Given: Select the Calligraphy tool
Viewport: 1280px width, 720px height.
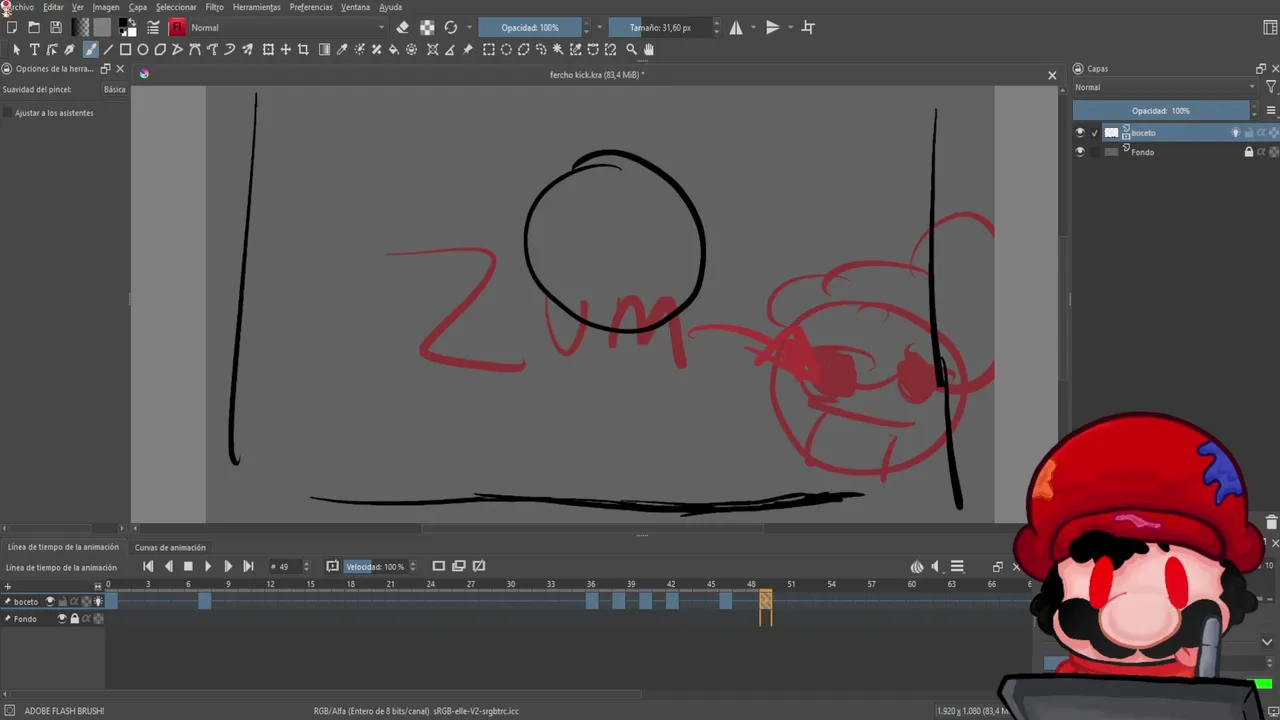Looking at the screenshot, I should [x=69, y=49].
